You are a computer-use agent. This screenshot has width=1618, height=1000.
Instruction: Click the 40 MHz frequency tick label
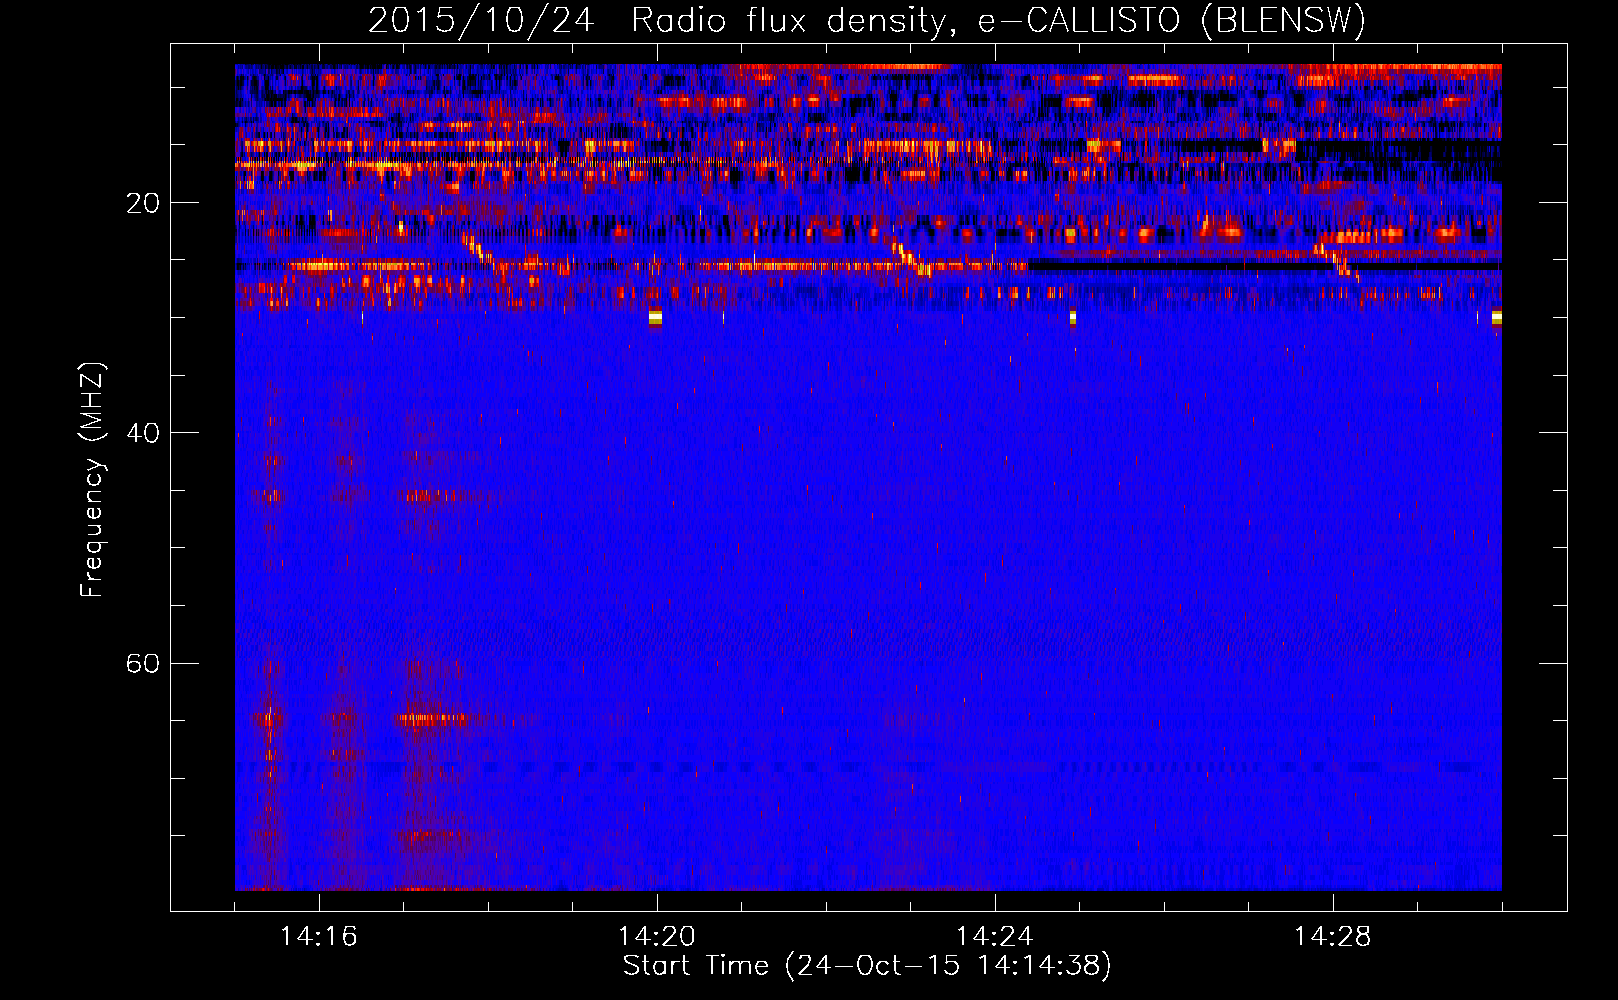coord(143,433)
